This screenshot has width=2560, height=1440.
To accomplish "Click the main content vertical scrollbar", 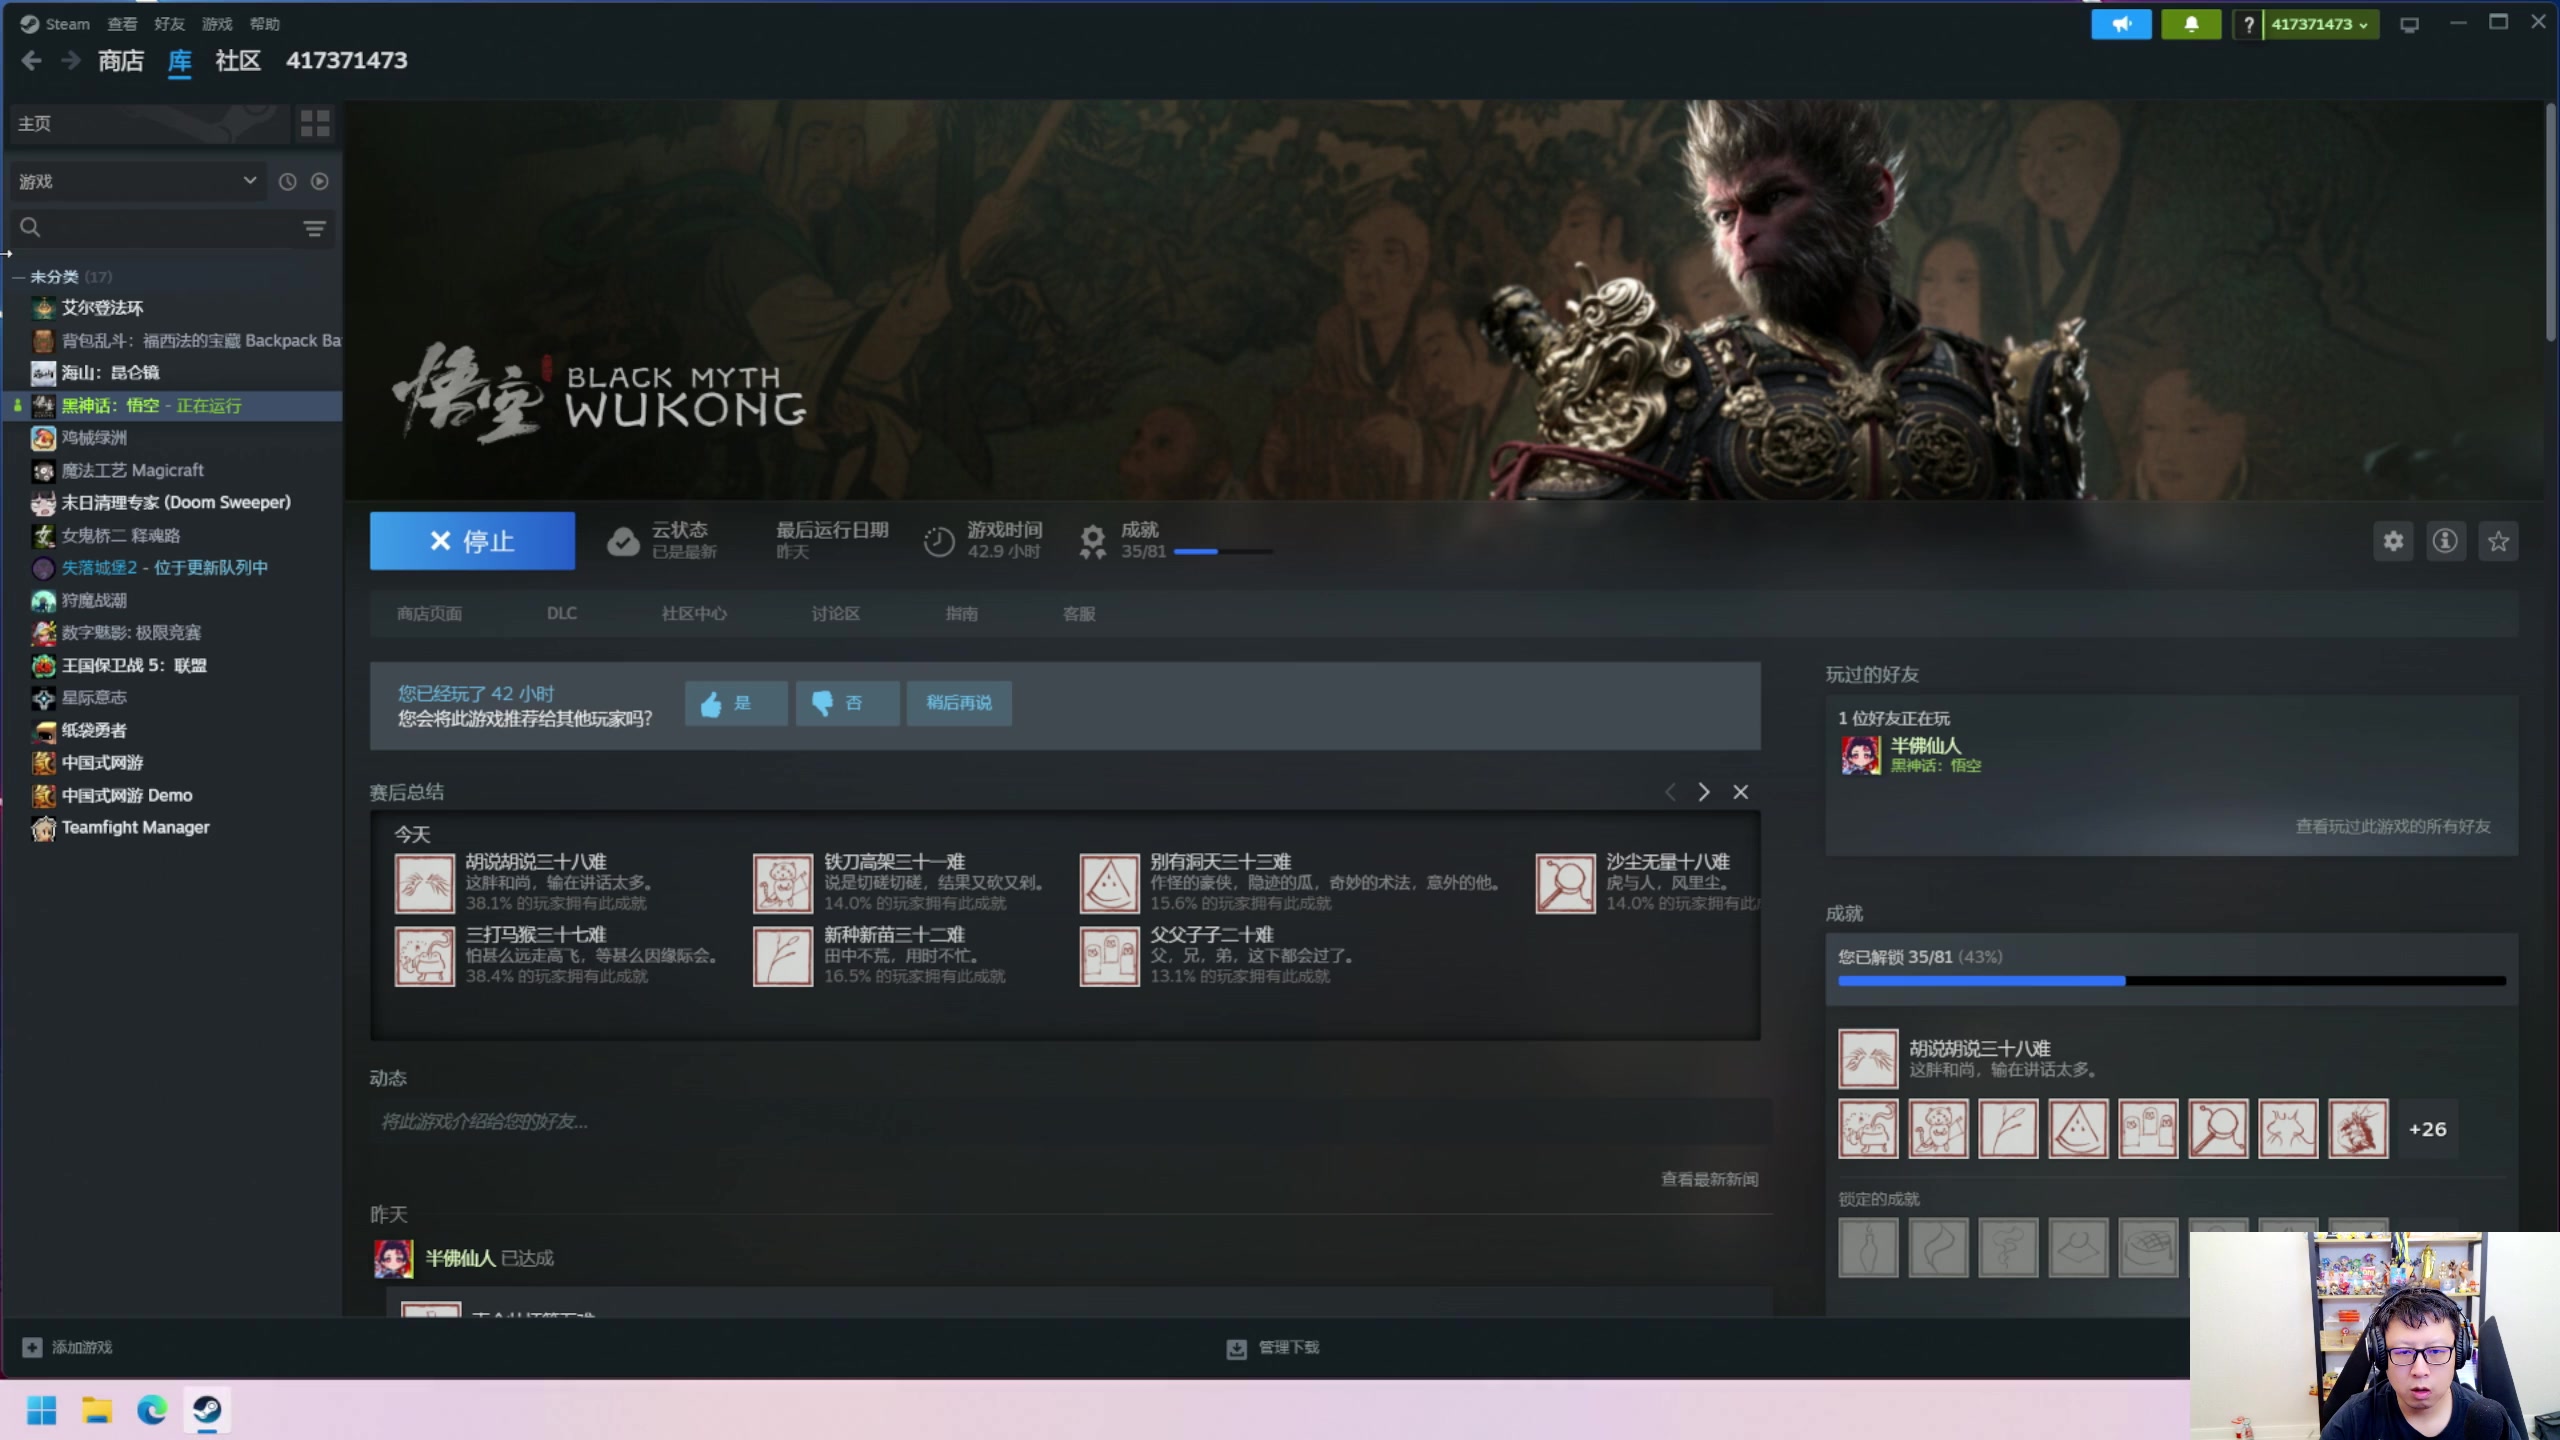I will (x=2551, y=220).
